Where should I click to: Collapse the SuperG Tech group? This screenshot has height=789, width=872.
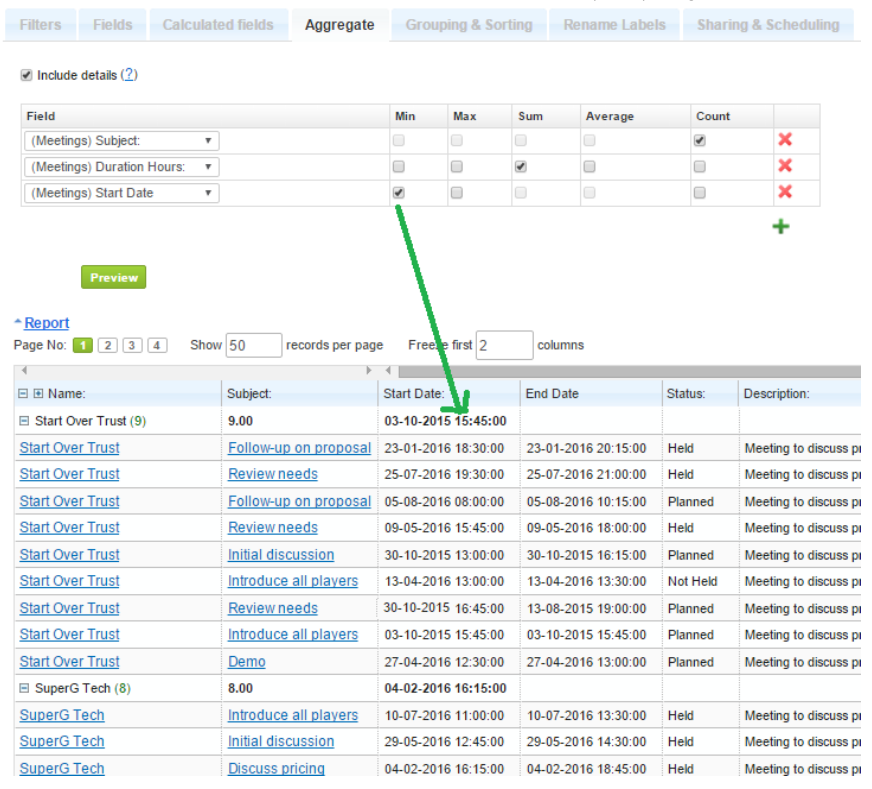pos(24,689)
